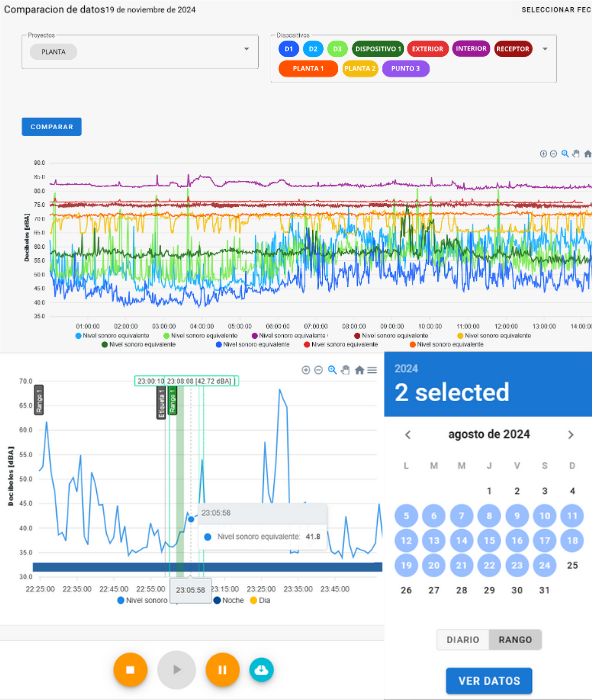Select day 15 in August calendar
592x700 pixels.
tap(489, 541)
